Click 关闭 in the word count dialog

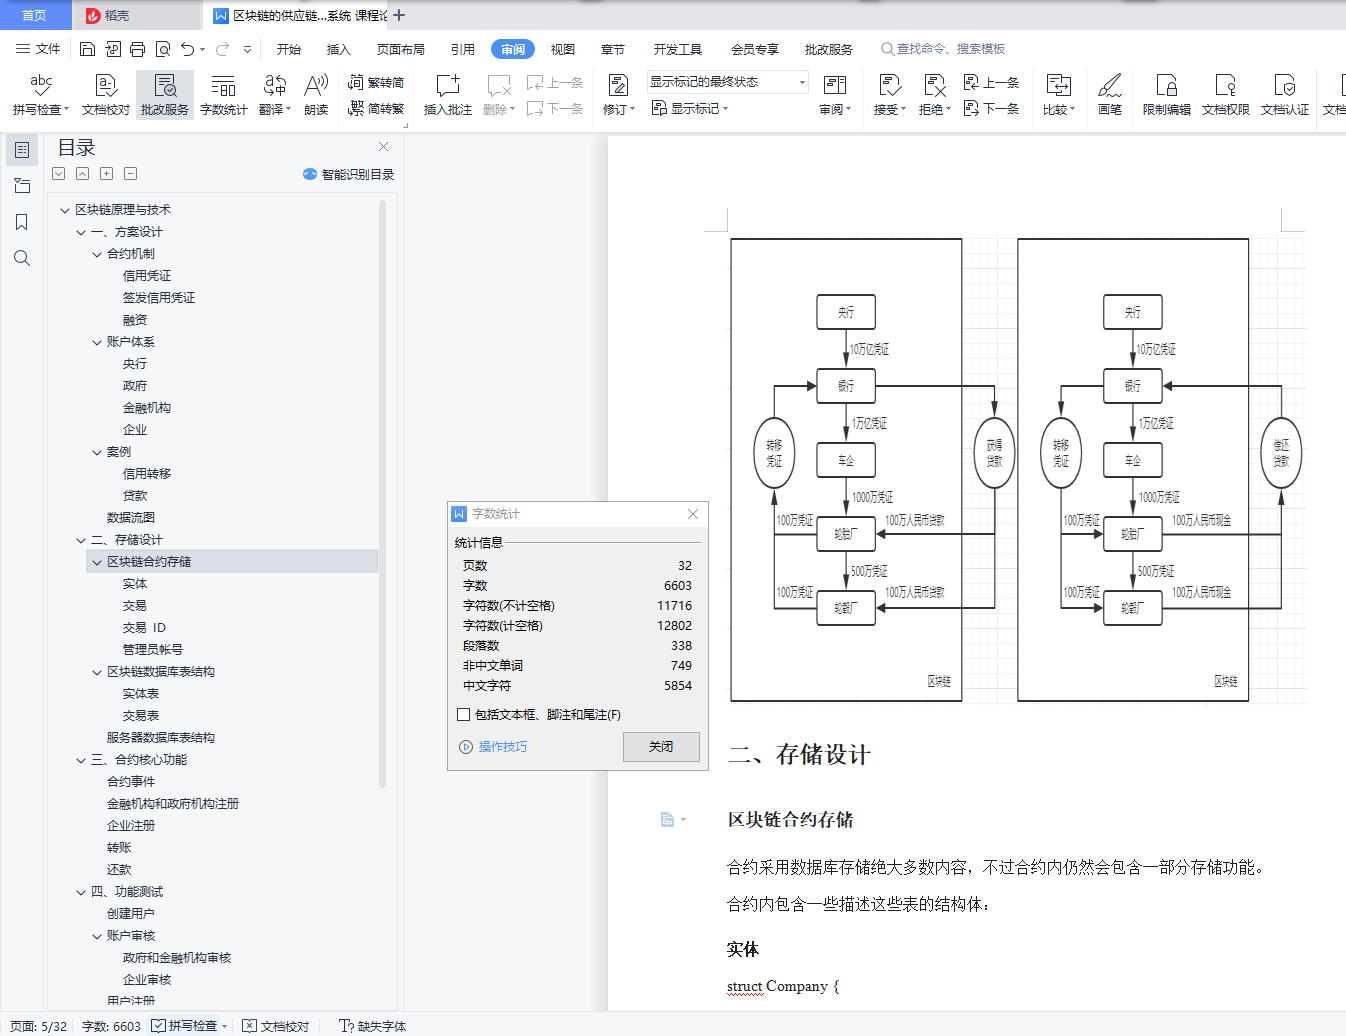point(661,747)
